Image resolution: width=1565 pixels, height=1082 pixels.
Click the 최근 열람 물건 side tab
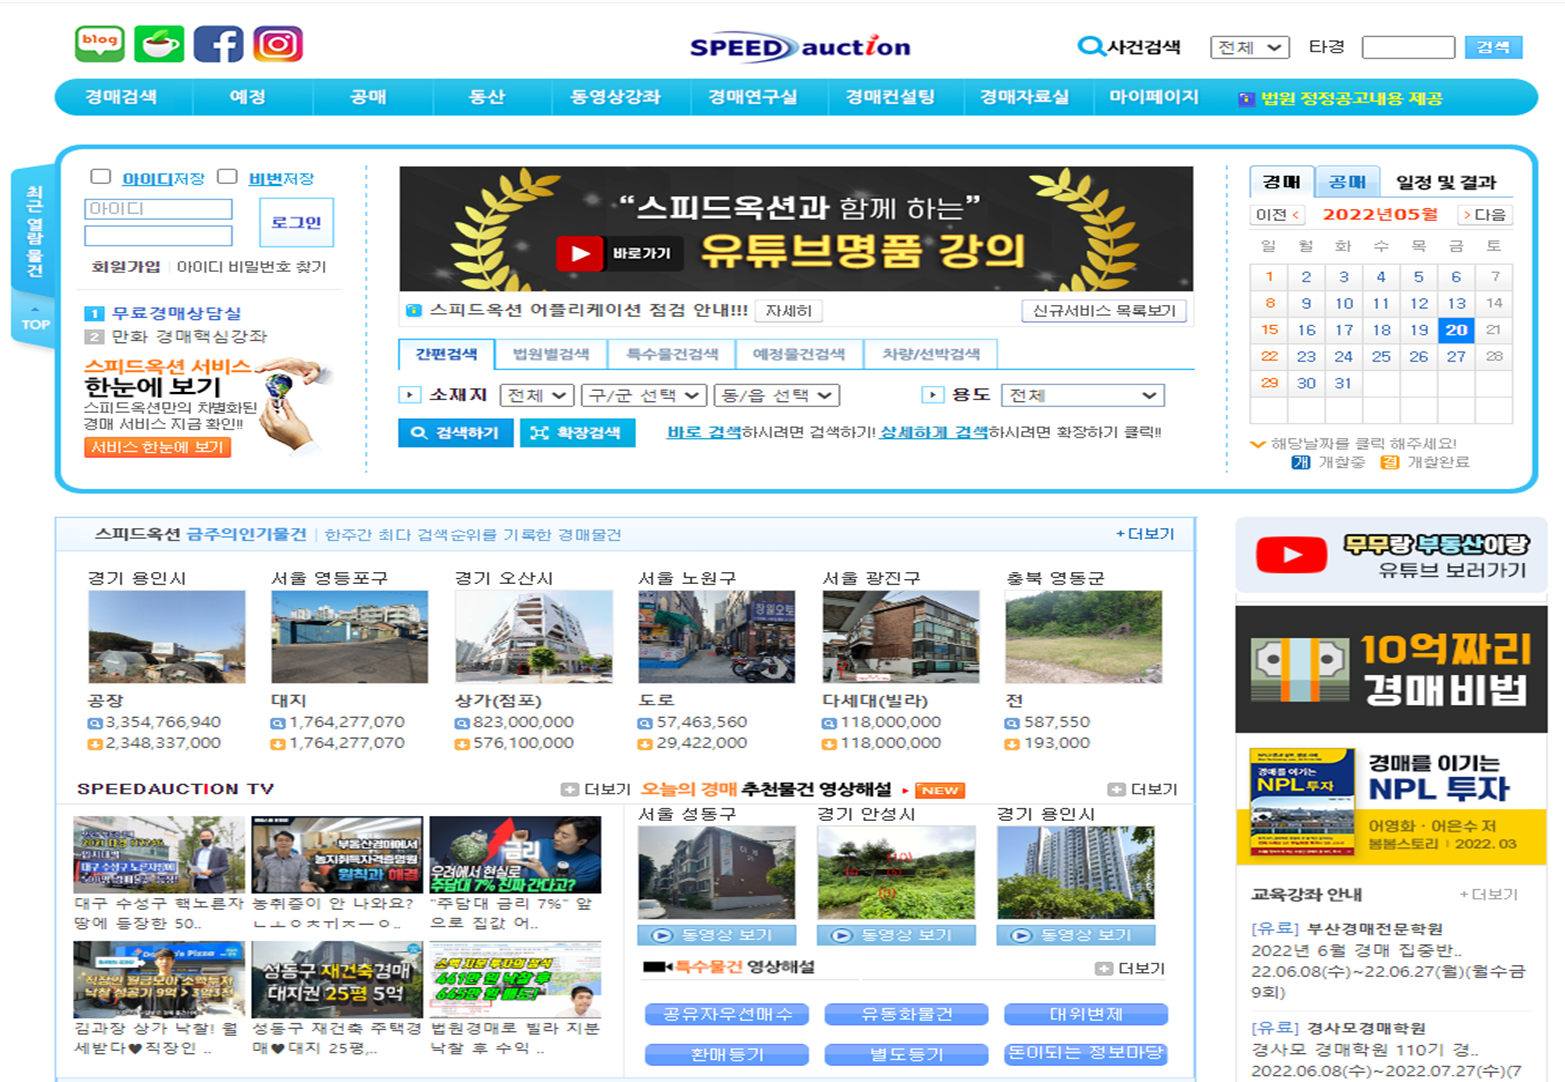[x=36, y=232]
